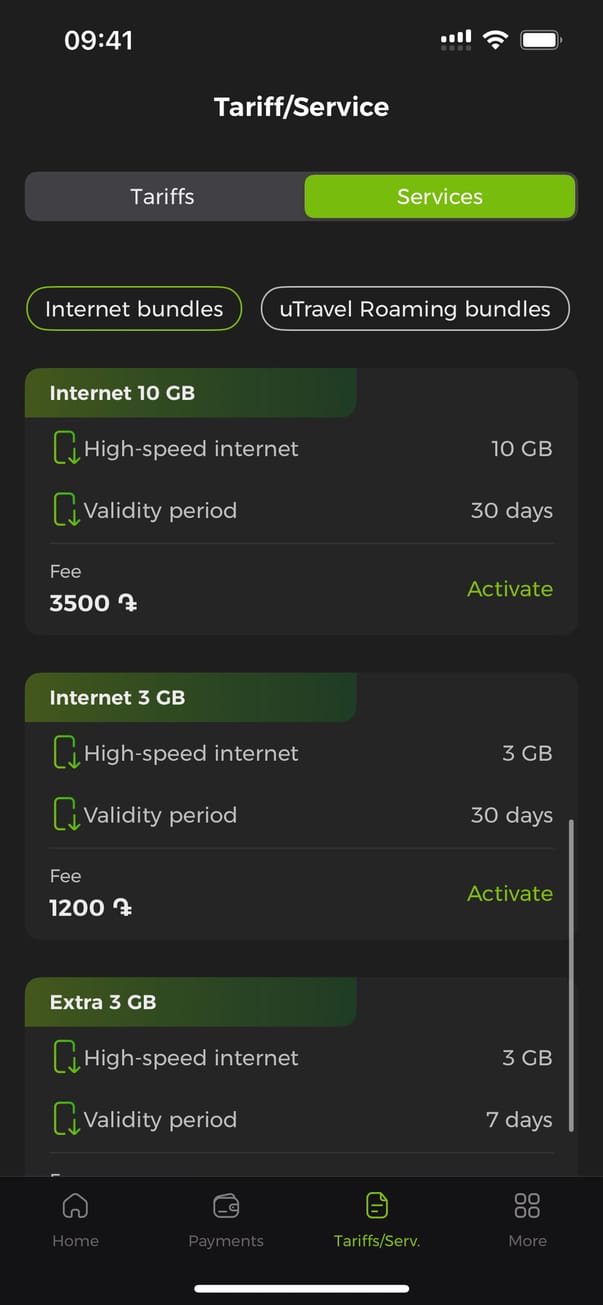Tap Validity period icon in Extra 3 GB
Screen dimensions: 603x1305
[x=66, y=1119]
